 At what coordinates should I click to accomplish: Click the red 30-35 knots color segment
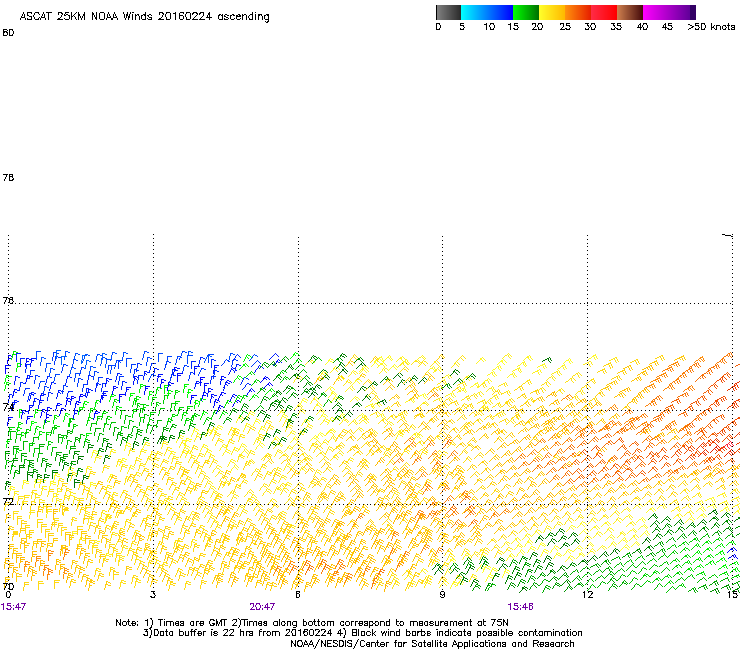click(x=604, y=12)
